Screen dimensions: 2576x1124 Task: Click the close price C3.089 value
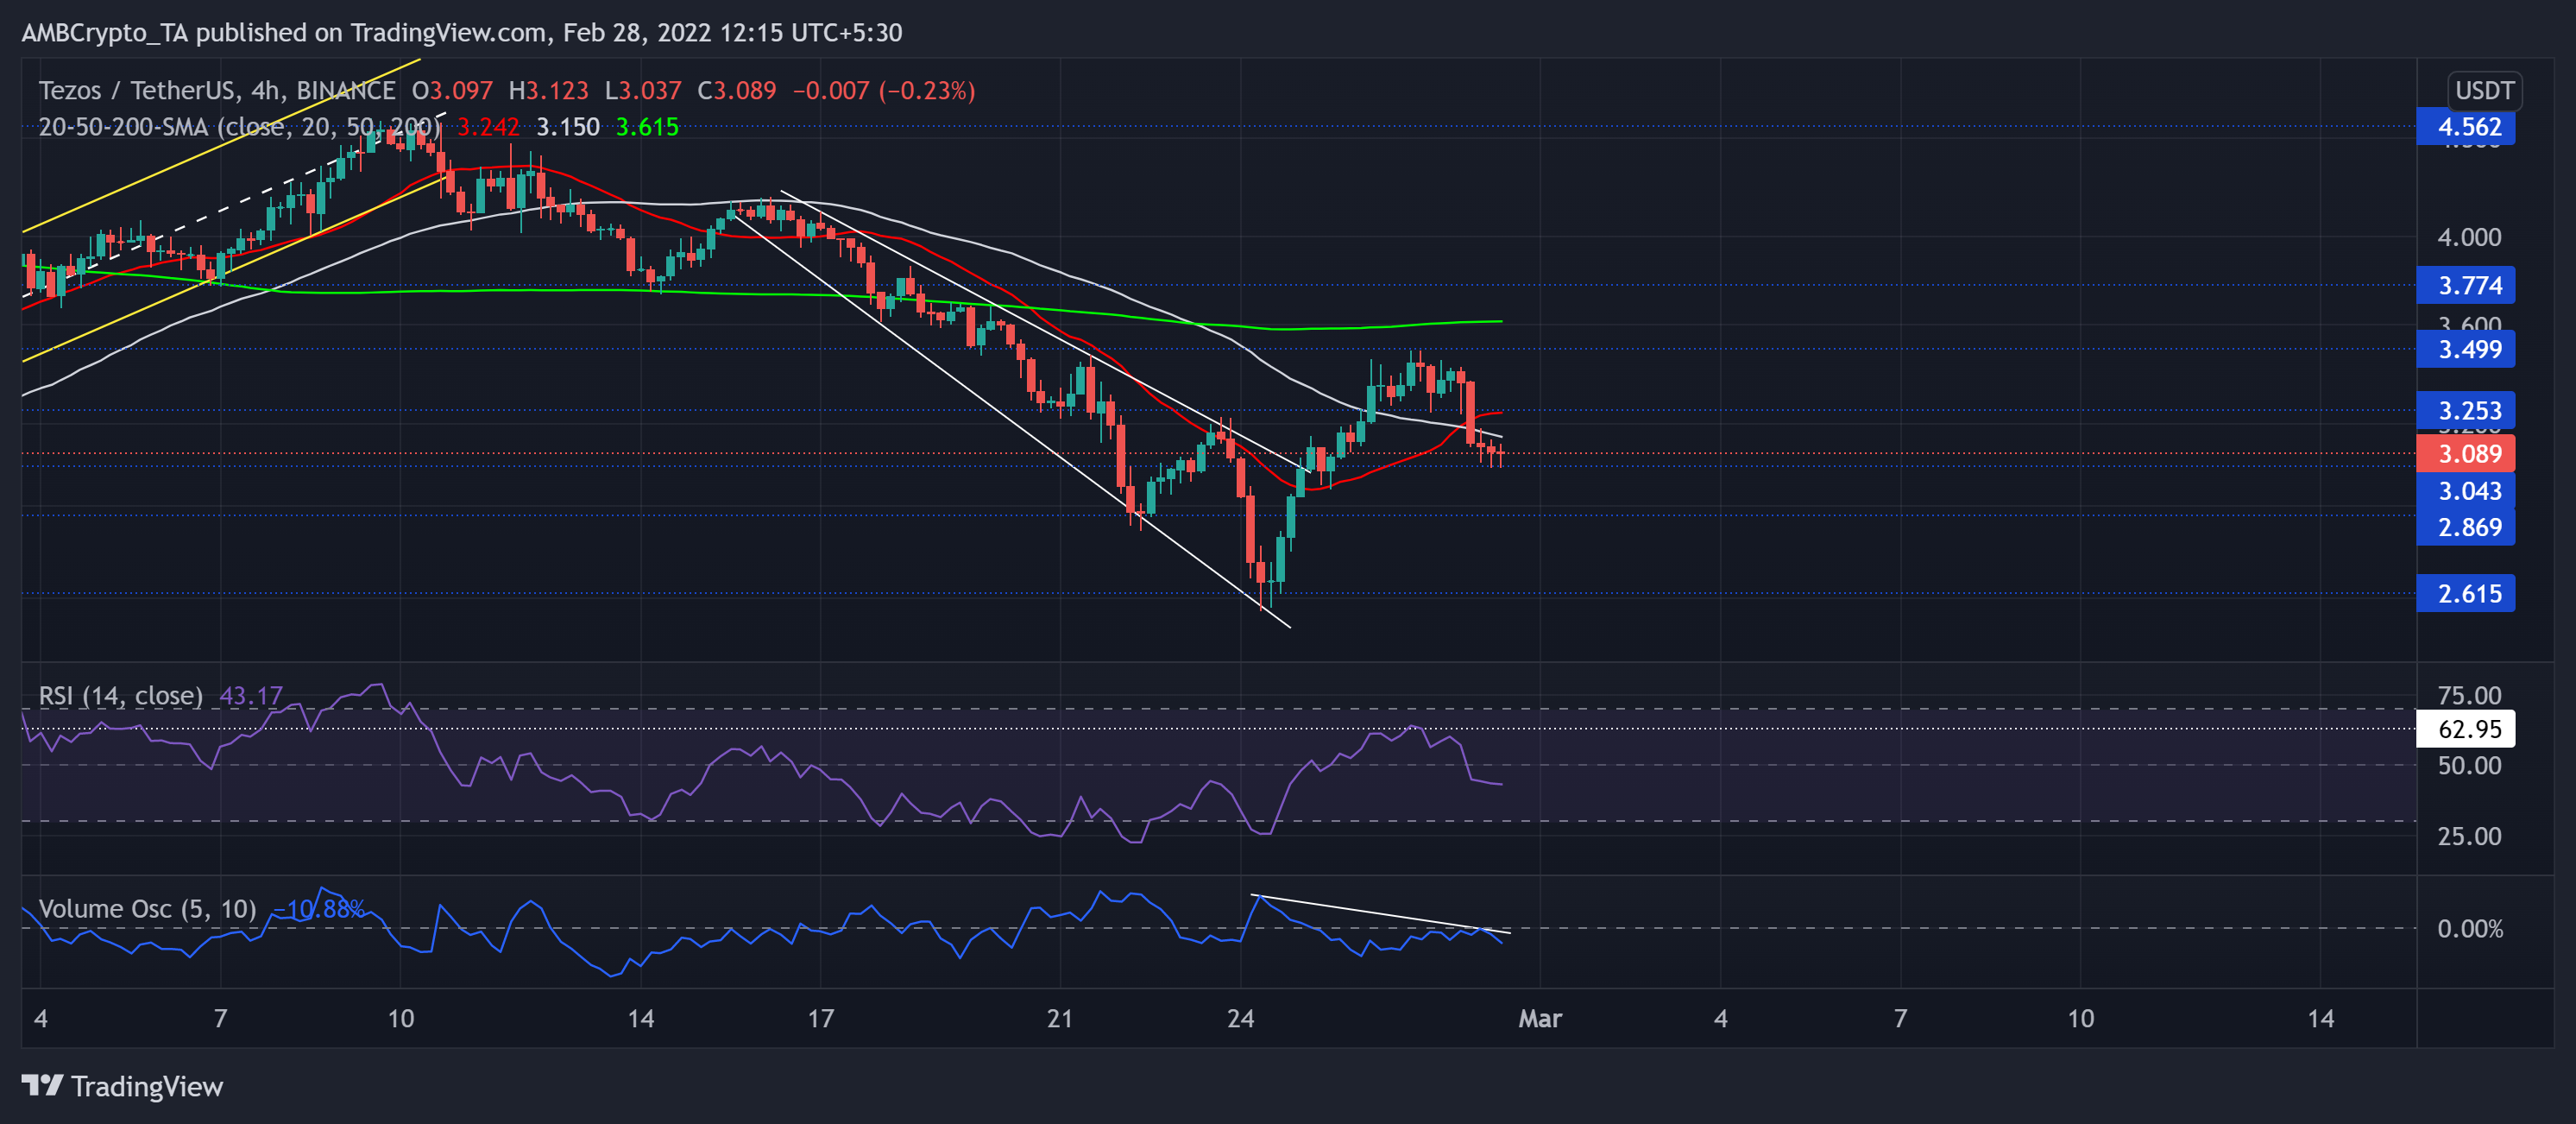point(737,91)
